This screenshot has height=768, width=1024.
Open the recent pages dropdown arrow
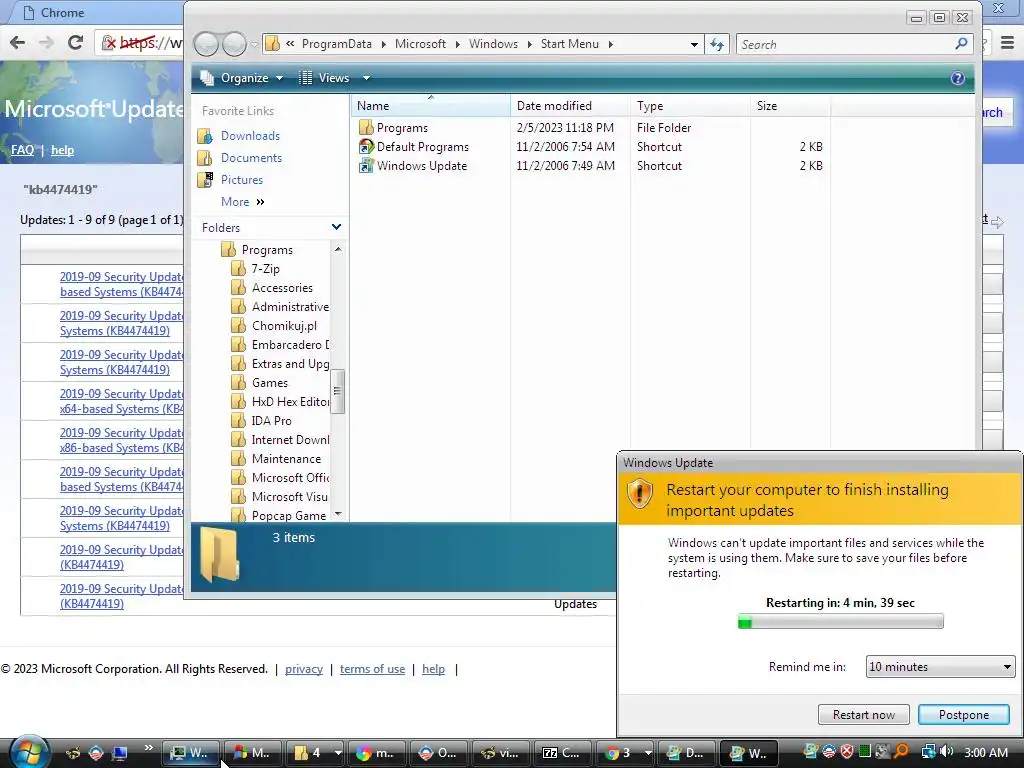point(254,44)
